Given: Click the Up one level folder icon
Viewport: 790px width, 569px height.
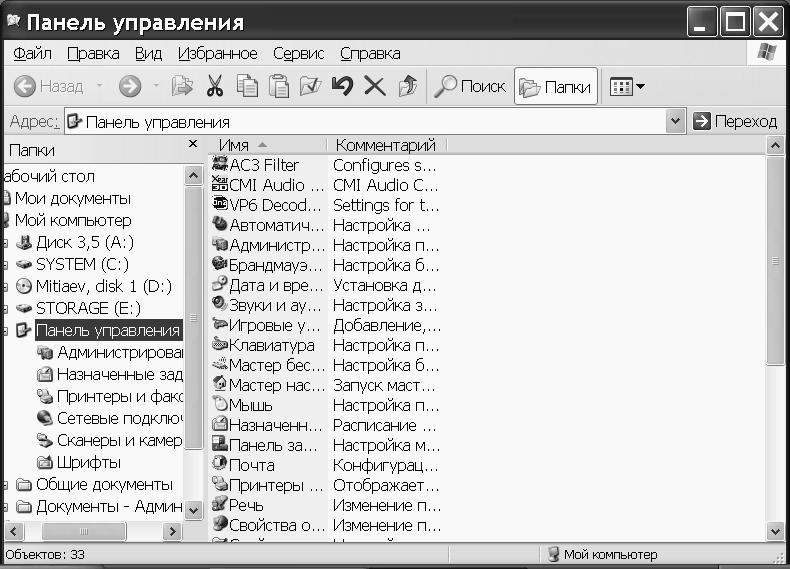Looking at the screenshot, I should [408, 86].
